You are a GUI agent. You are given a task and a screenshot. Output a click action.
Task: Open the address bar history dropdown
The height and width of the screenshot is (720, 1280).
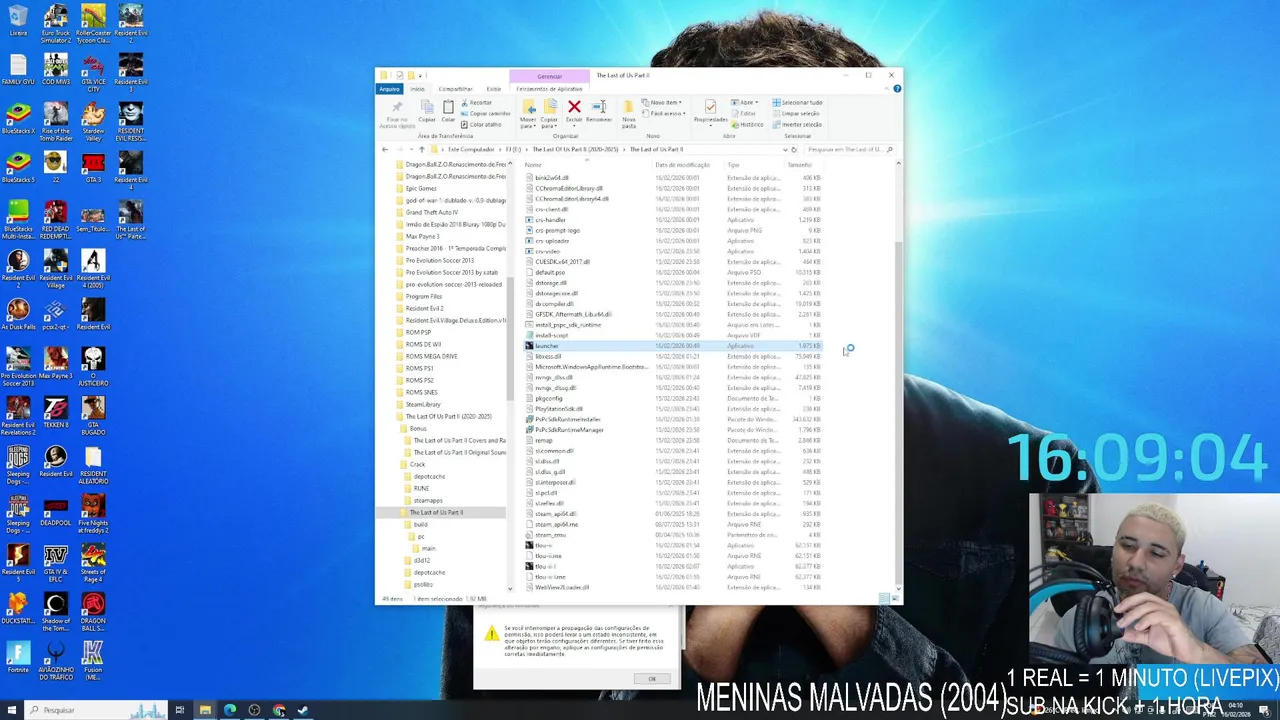coord(784,150)
